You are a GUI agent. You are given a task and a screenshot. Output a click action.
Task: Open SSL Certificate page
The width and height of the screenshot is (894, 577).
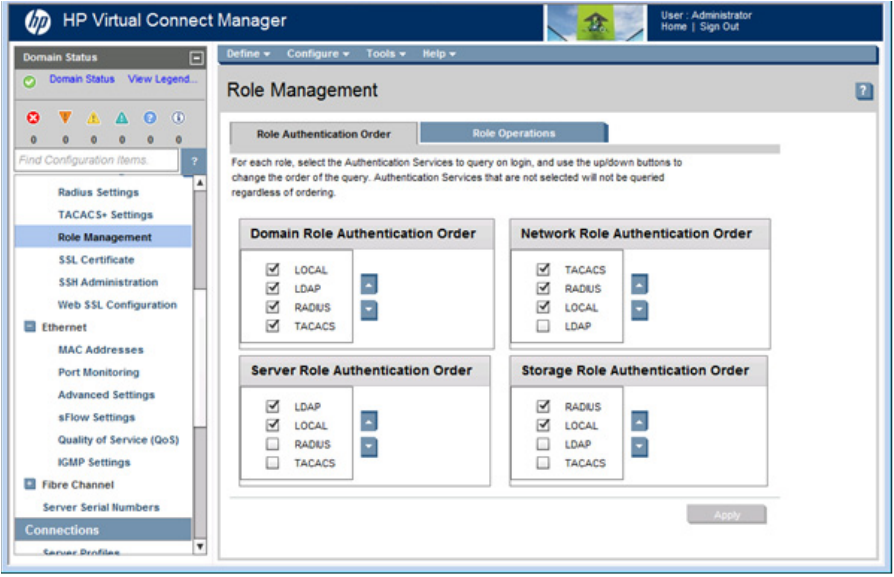coord(96,259)
